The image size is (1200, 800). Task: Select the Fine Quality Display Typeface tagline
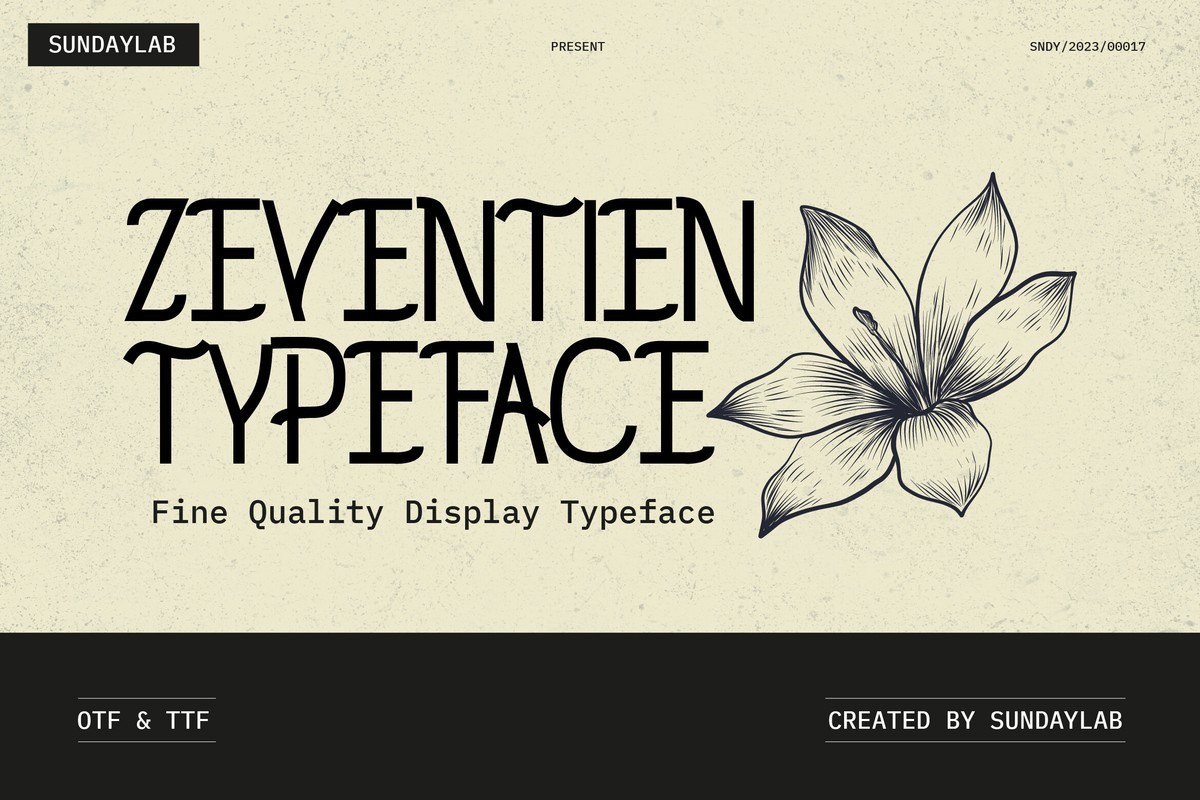pos(435,513)
